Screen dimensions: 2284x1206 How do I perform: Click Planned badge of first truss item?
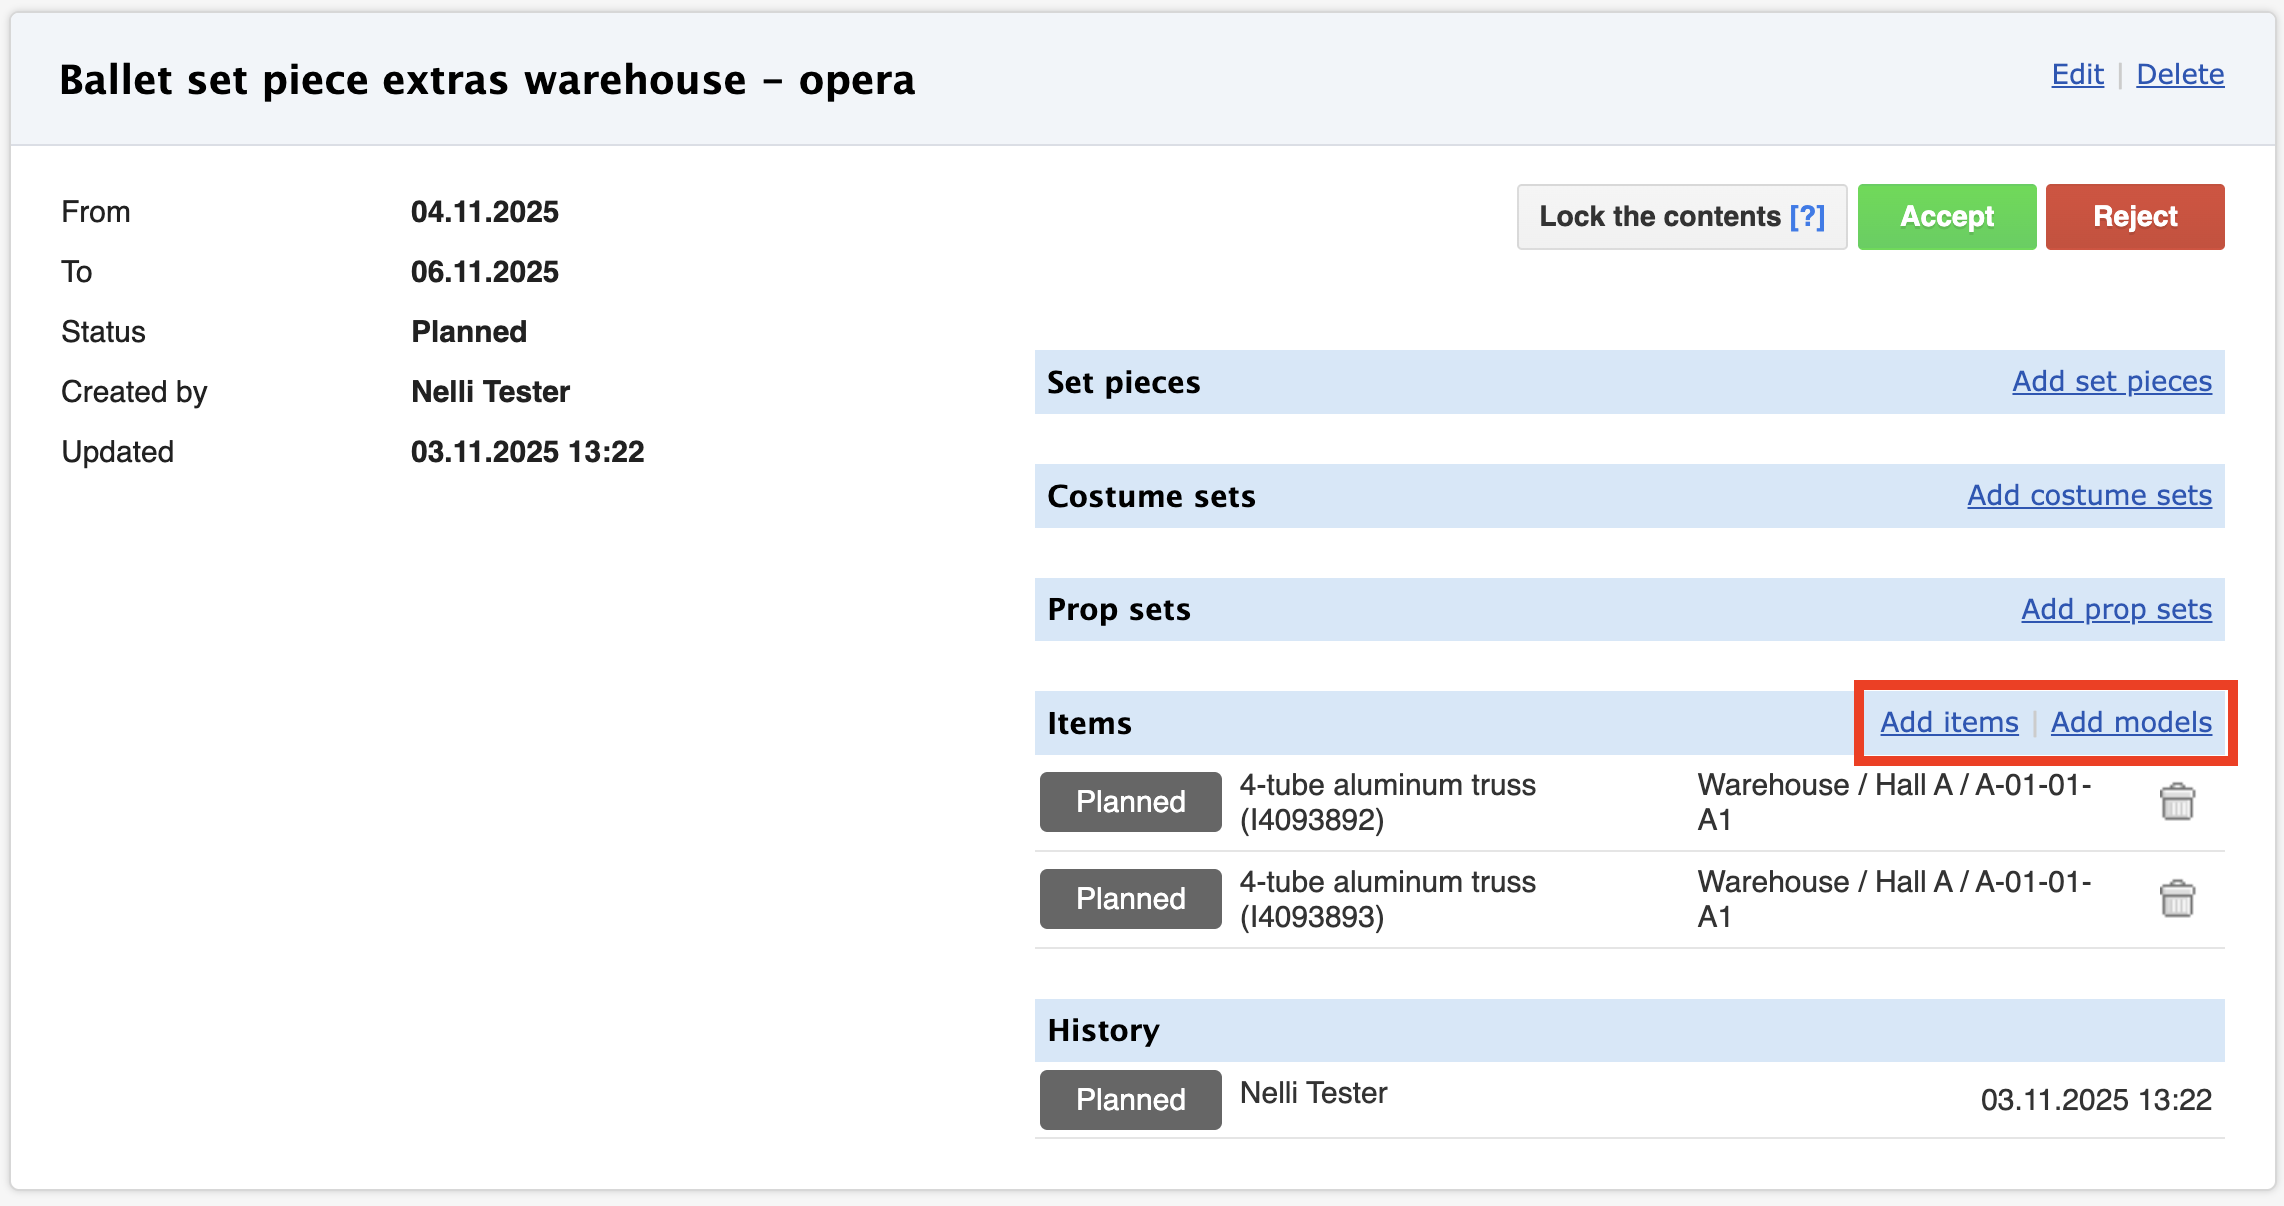click(x=1130, y=802)
